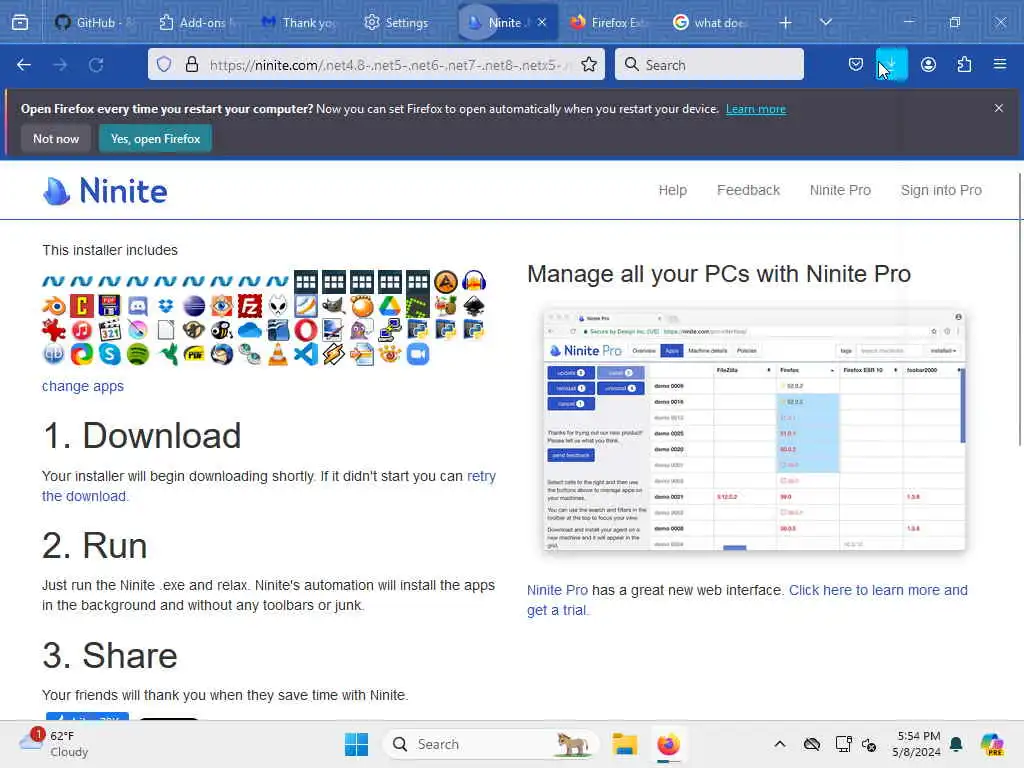
Task: Click the HandBrake pineapple icon
Action: pos(446,306)
